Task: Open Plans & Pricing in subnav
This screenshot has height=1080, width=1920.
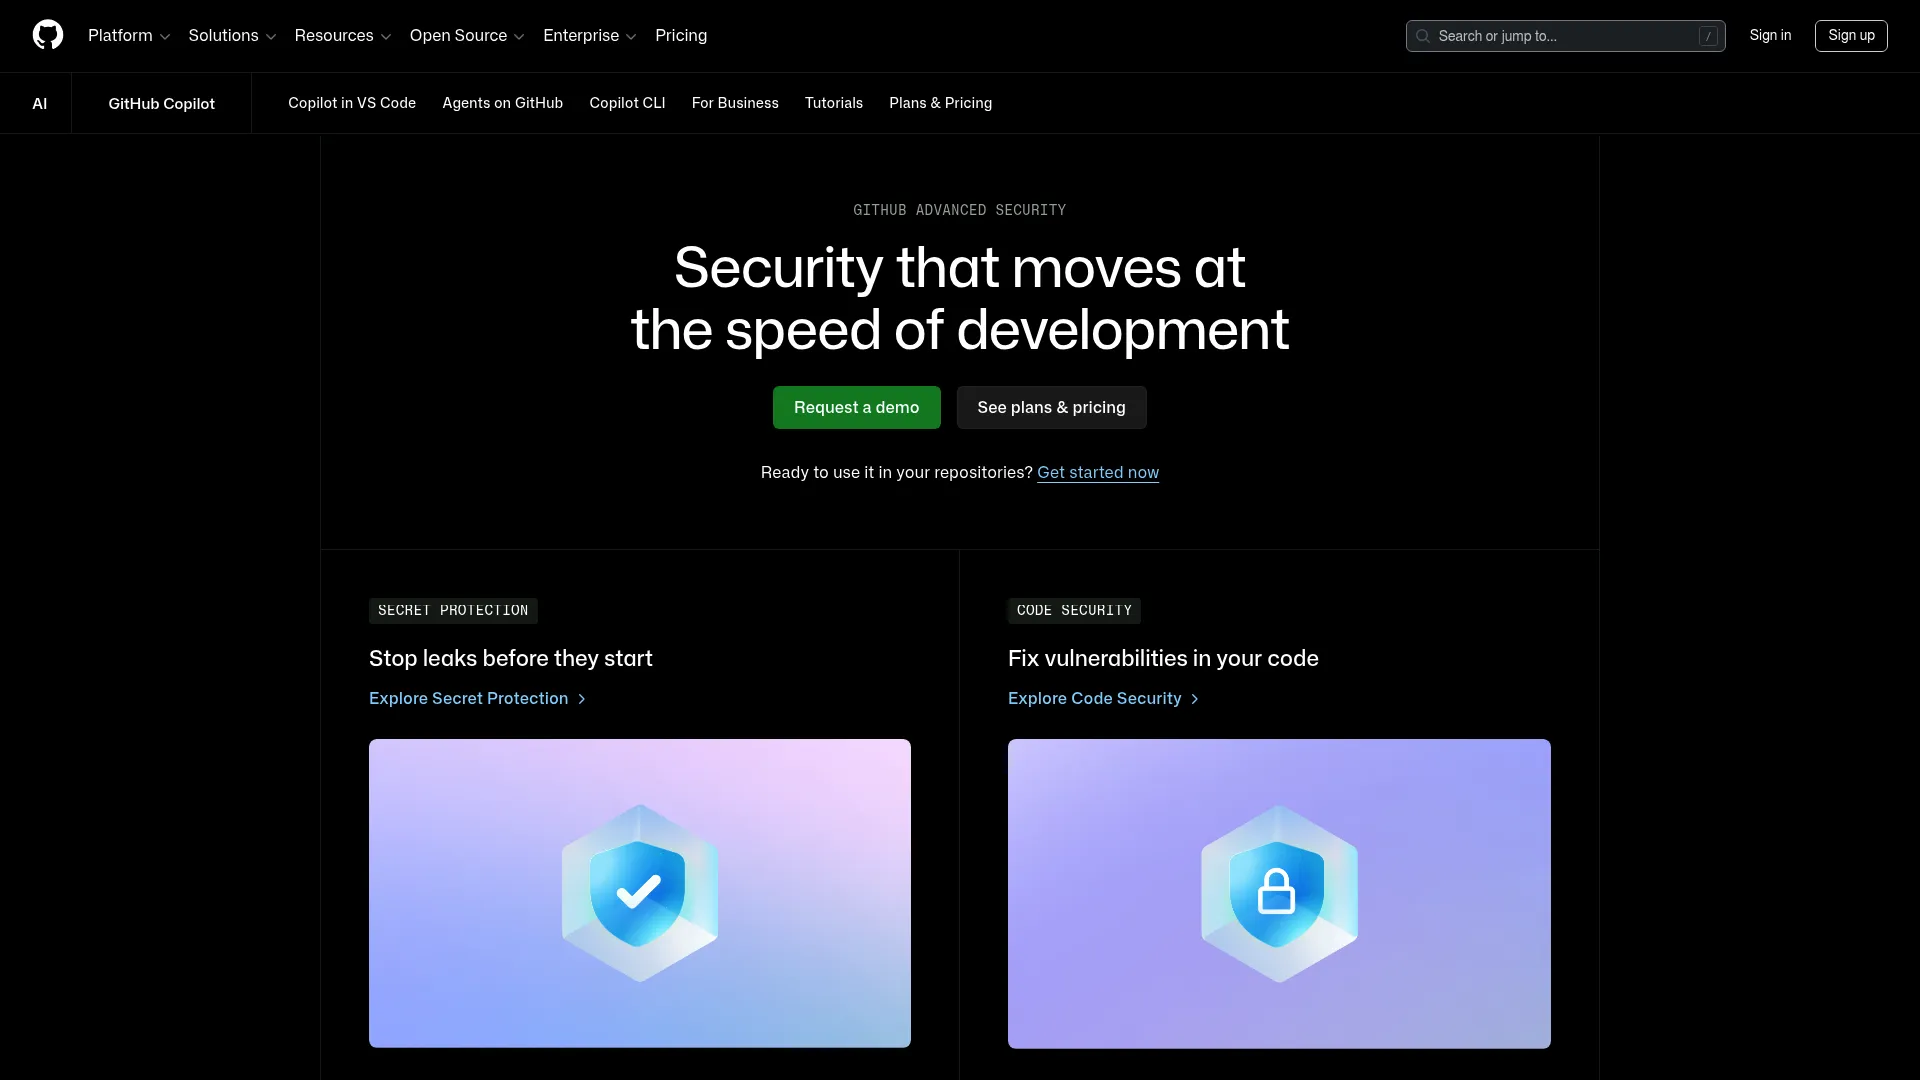Action: point(940,103)
